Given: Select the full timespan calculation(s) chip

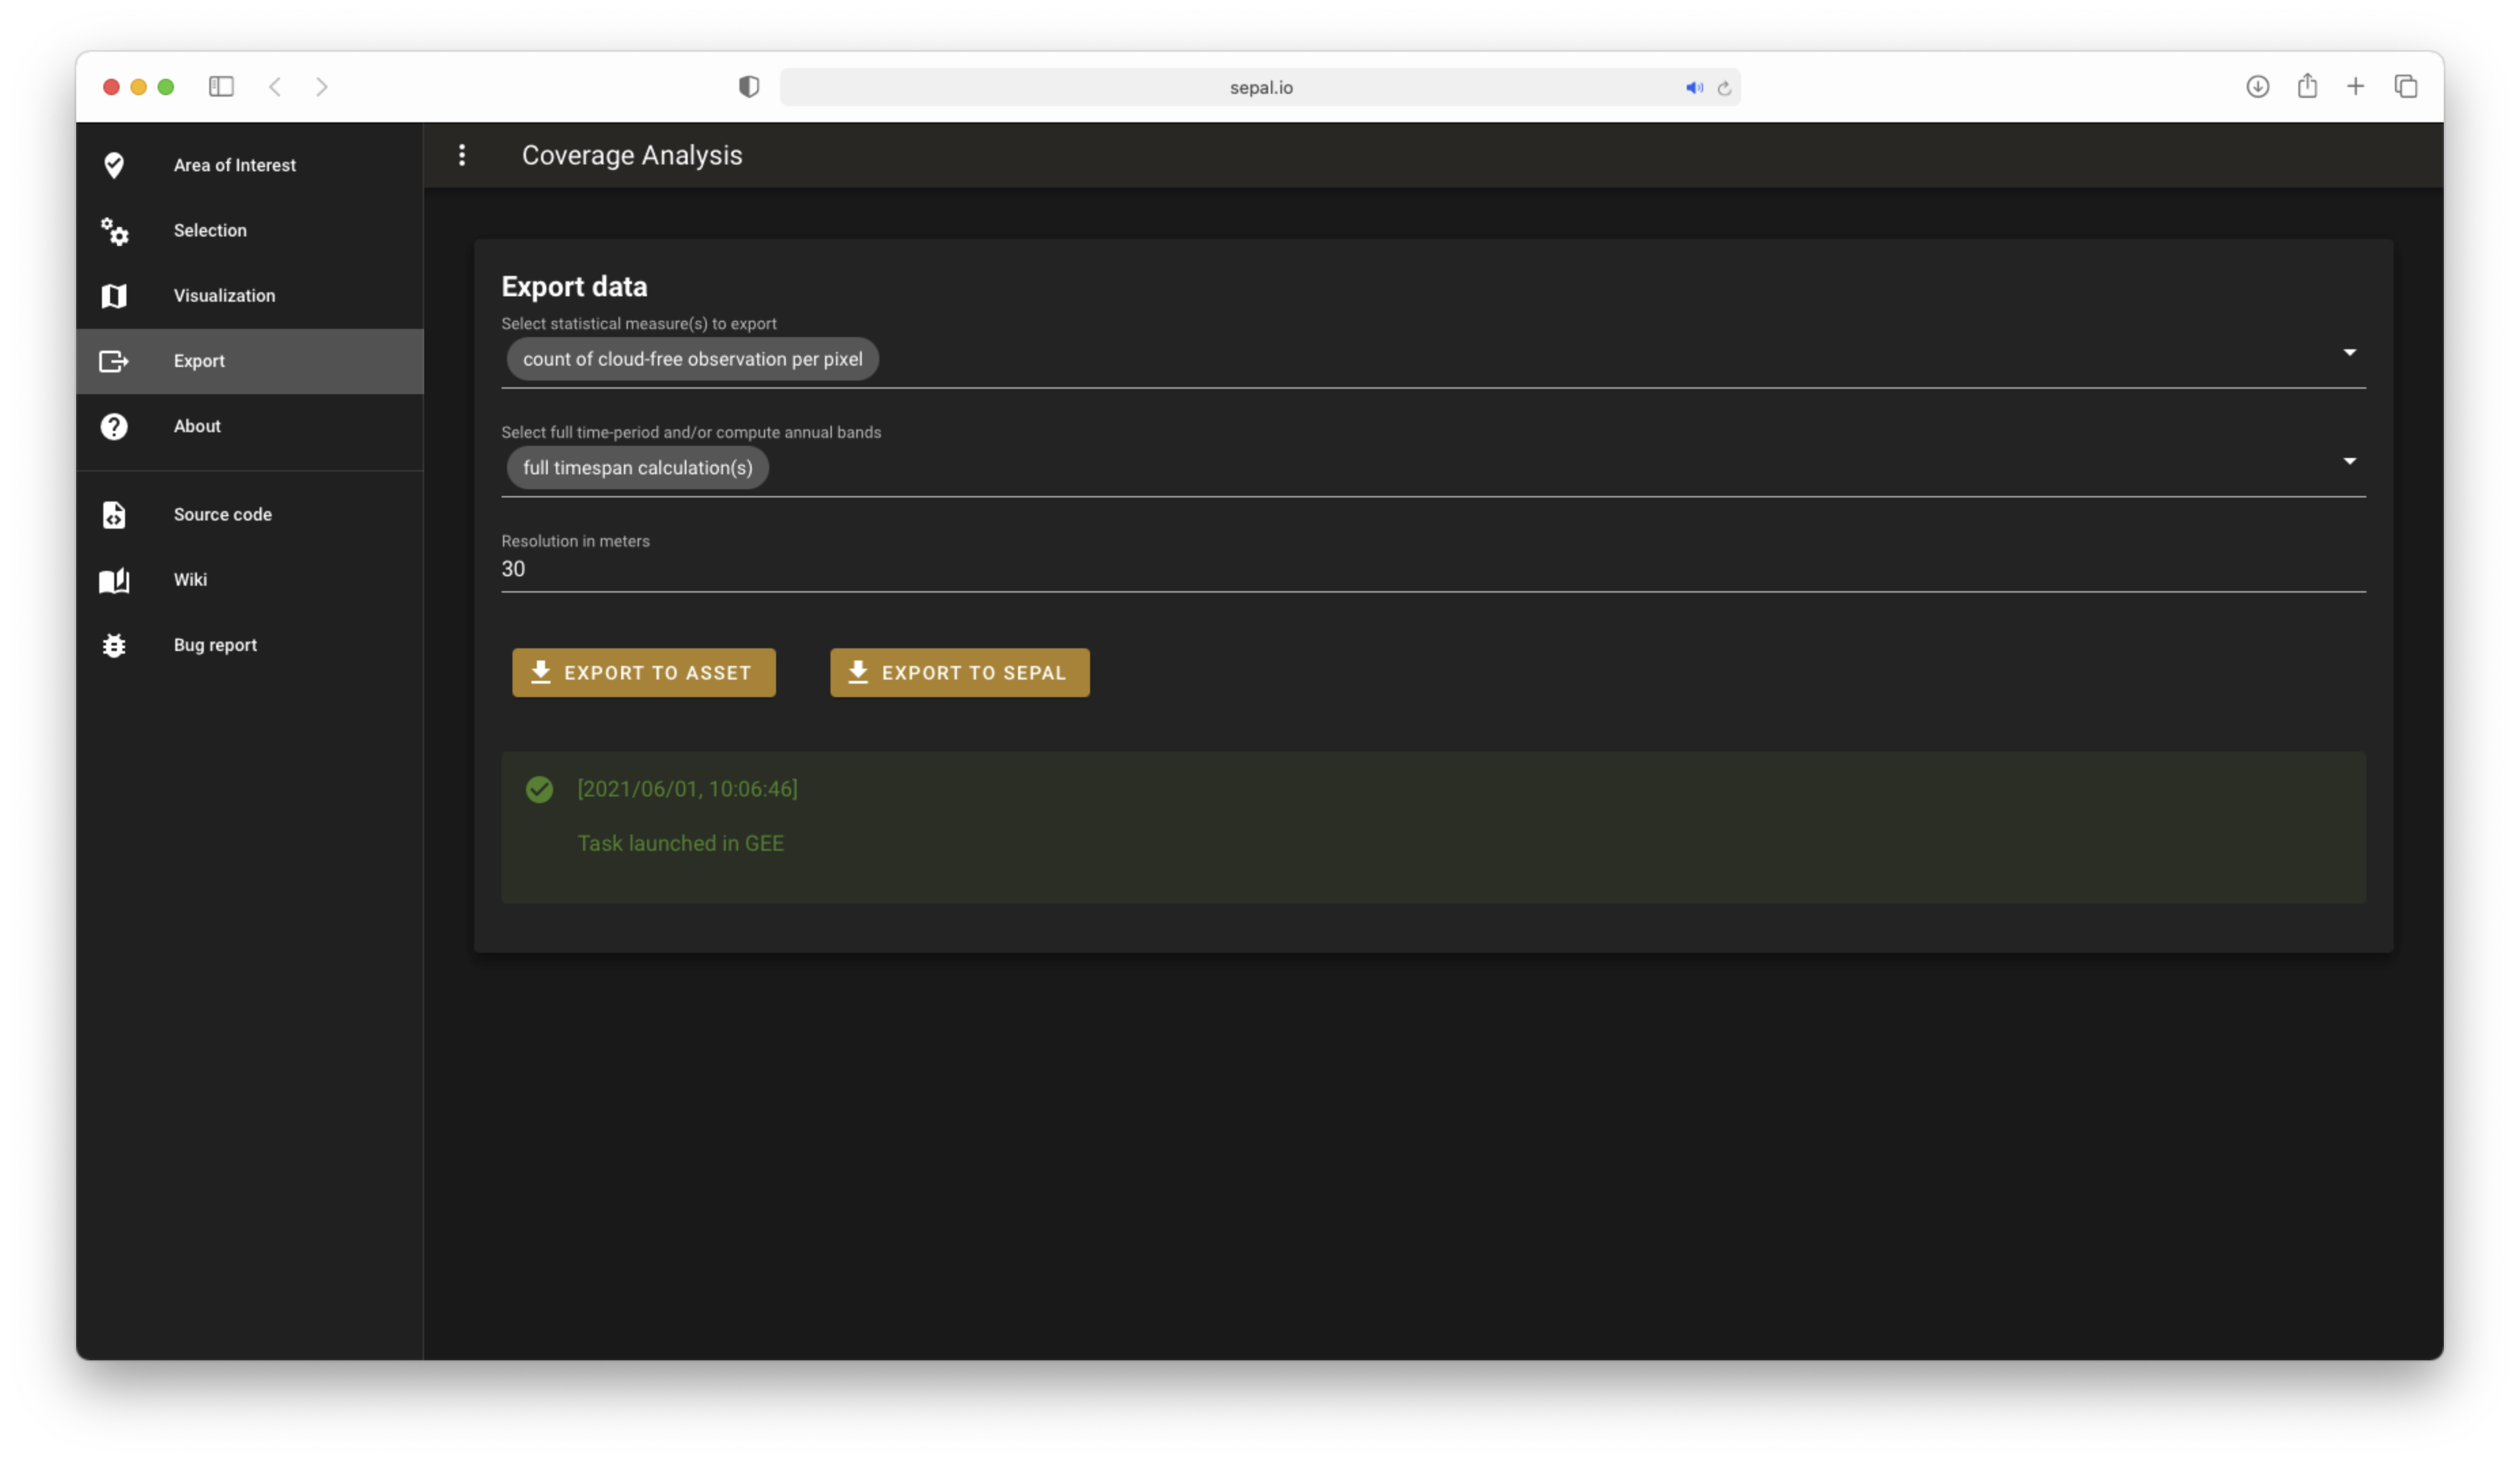Looking at the screenshot, I should (637, 468).
